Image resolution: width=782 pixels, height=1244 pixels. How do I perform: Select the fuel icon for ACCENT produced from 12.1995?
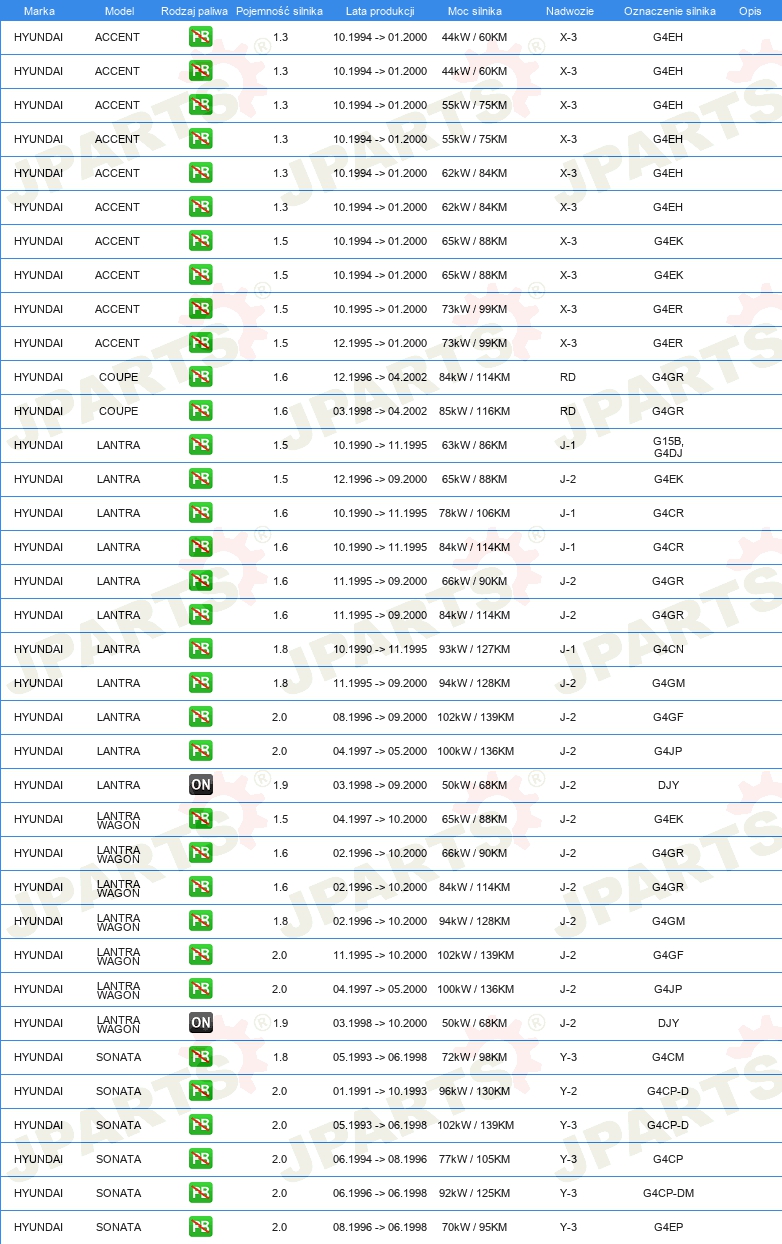point(201,343)
